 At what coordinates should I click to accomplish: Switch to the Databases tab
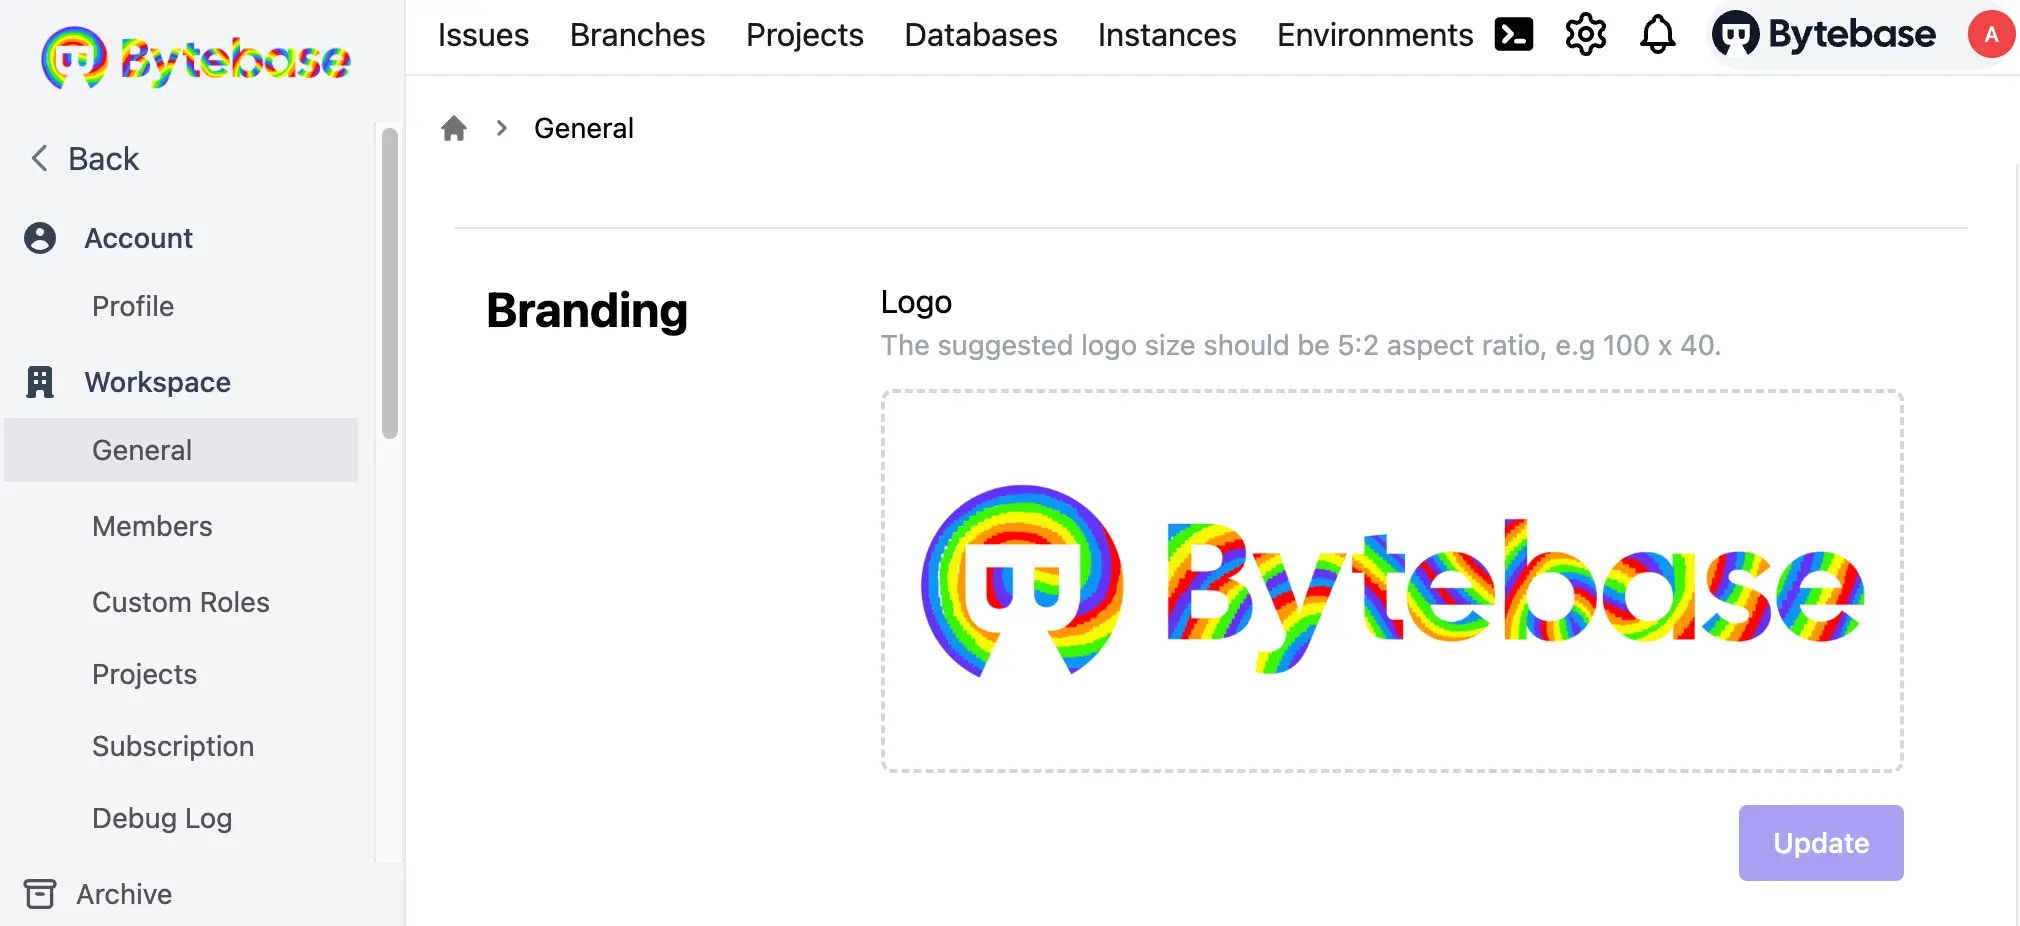point(980,34)
